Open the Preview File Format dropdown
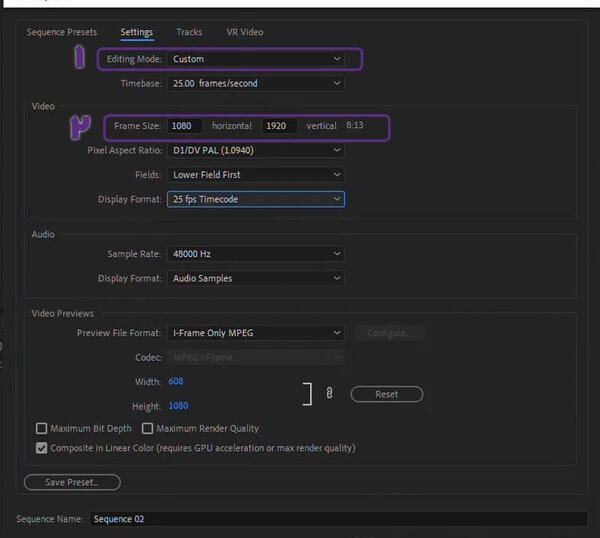The width and height of the screenshot is (600, 538). click(x=256, y=333)
